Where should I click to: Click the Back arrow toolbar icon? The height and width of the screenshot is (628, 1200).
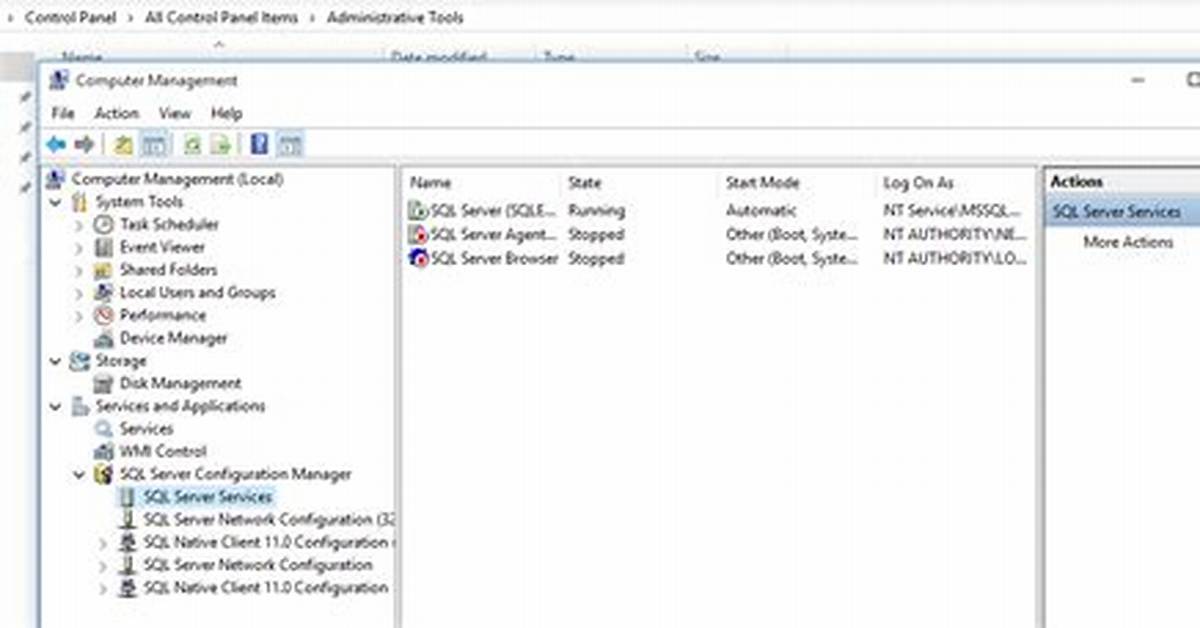[56, 145]
